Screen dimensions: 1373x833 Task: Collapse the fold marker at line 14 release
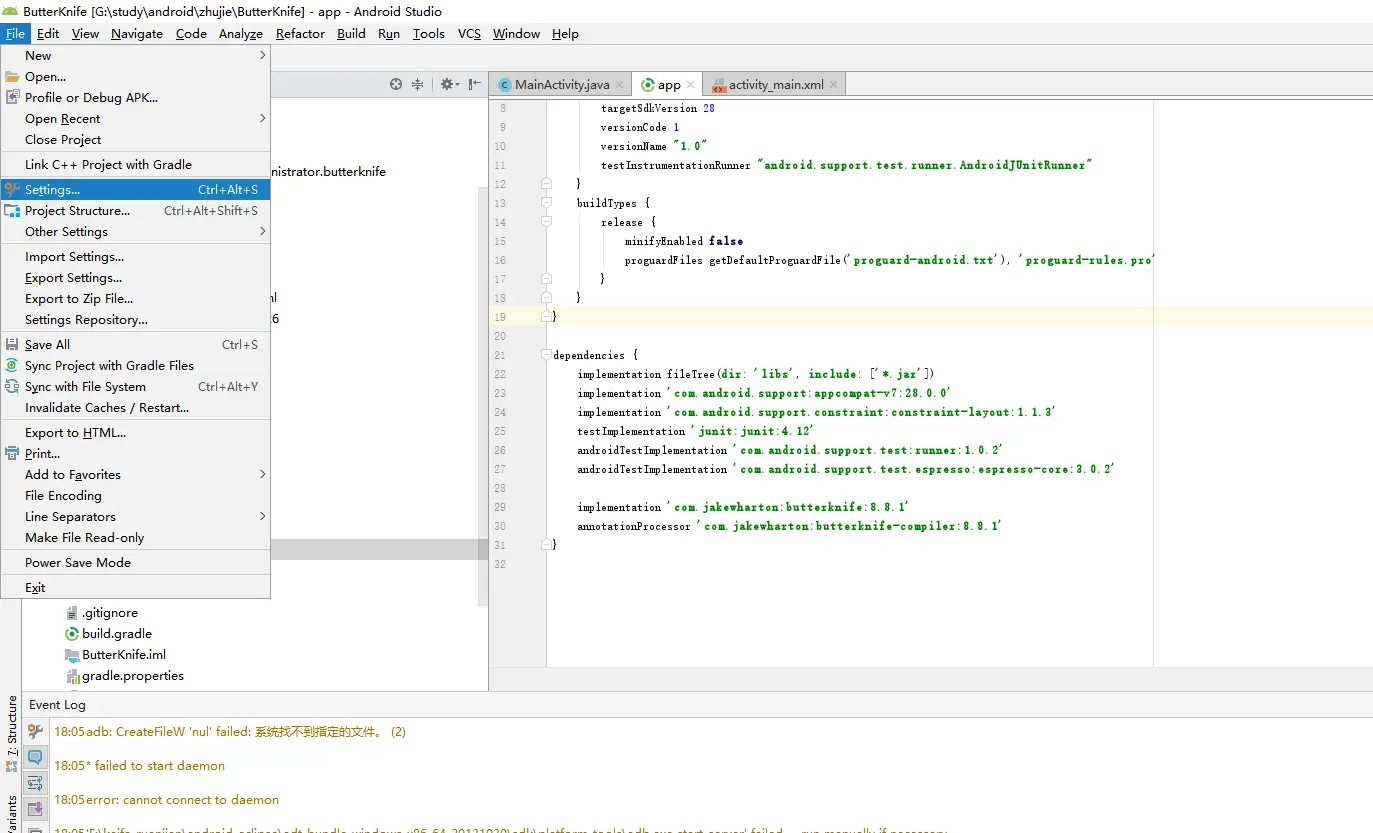click(546, 221)
